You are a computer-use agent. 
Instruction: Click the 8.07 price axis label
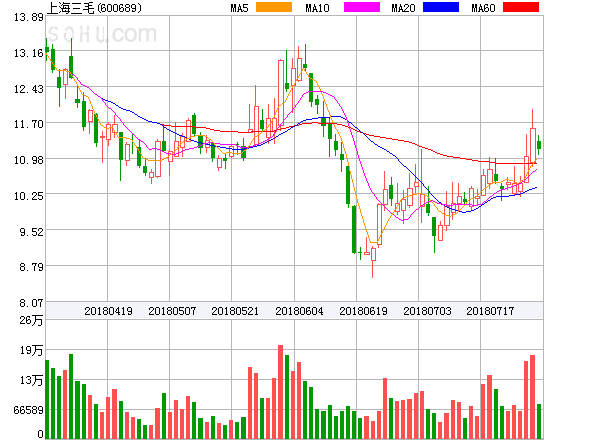(32, 303)
